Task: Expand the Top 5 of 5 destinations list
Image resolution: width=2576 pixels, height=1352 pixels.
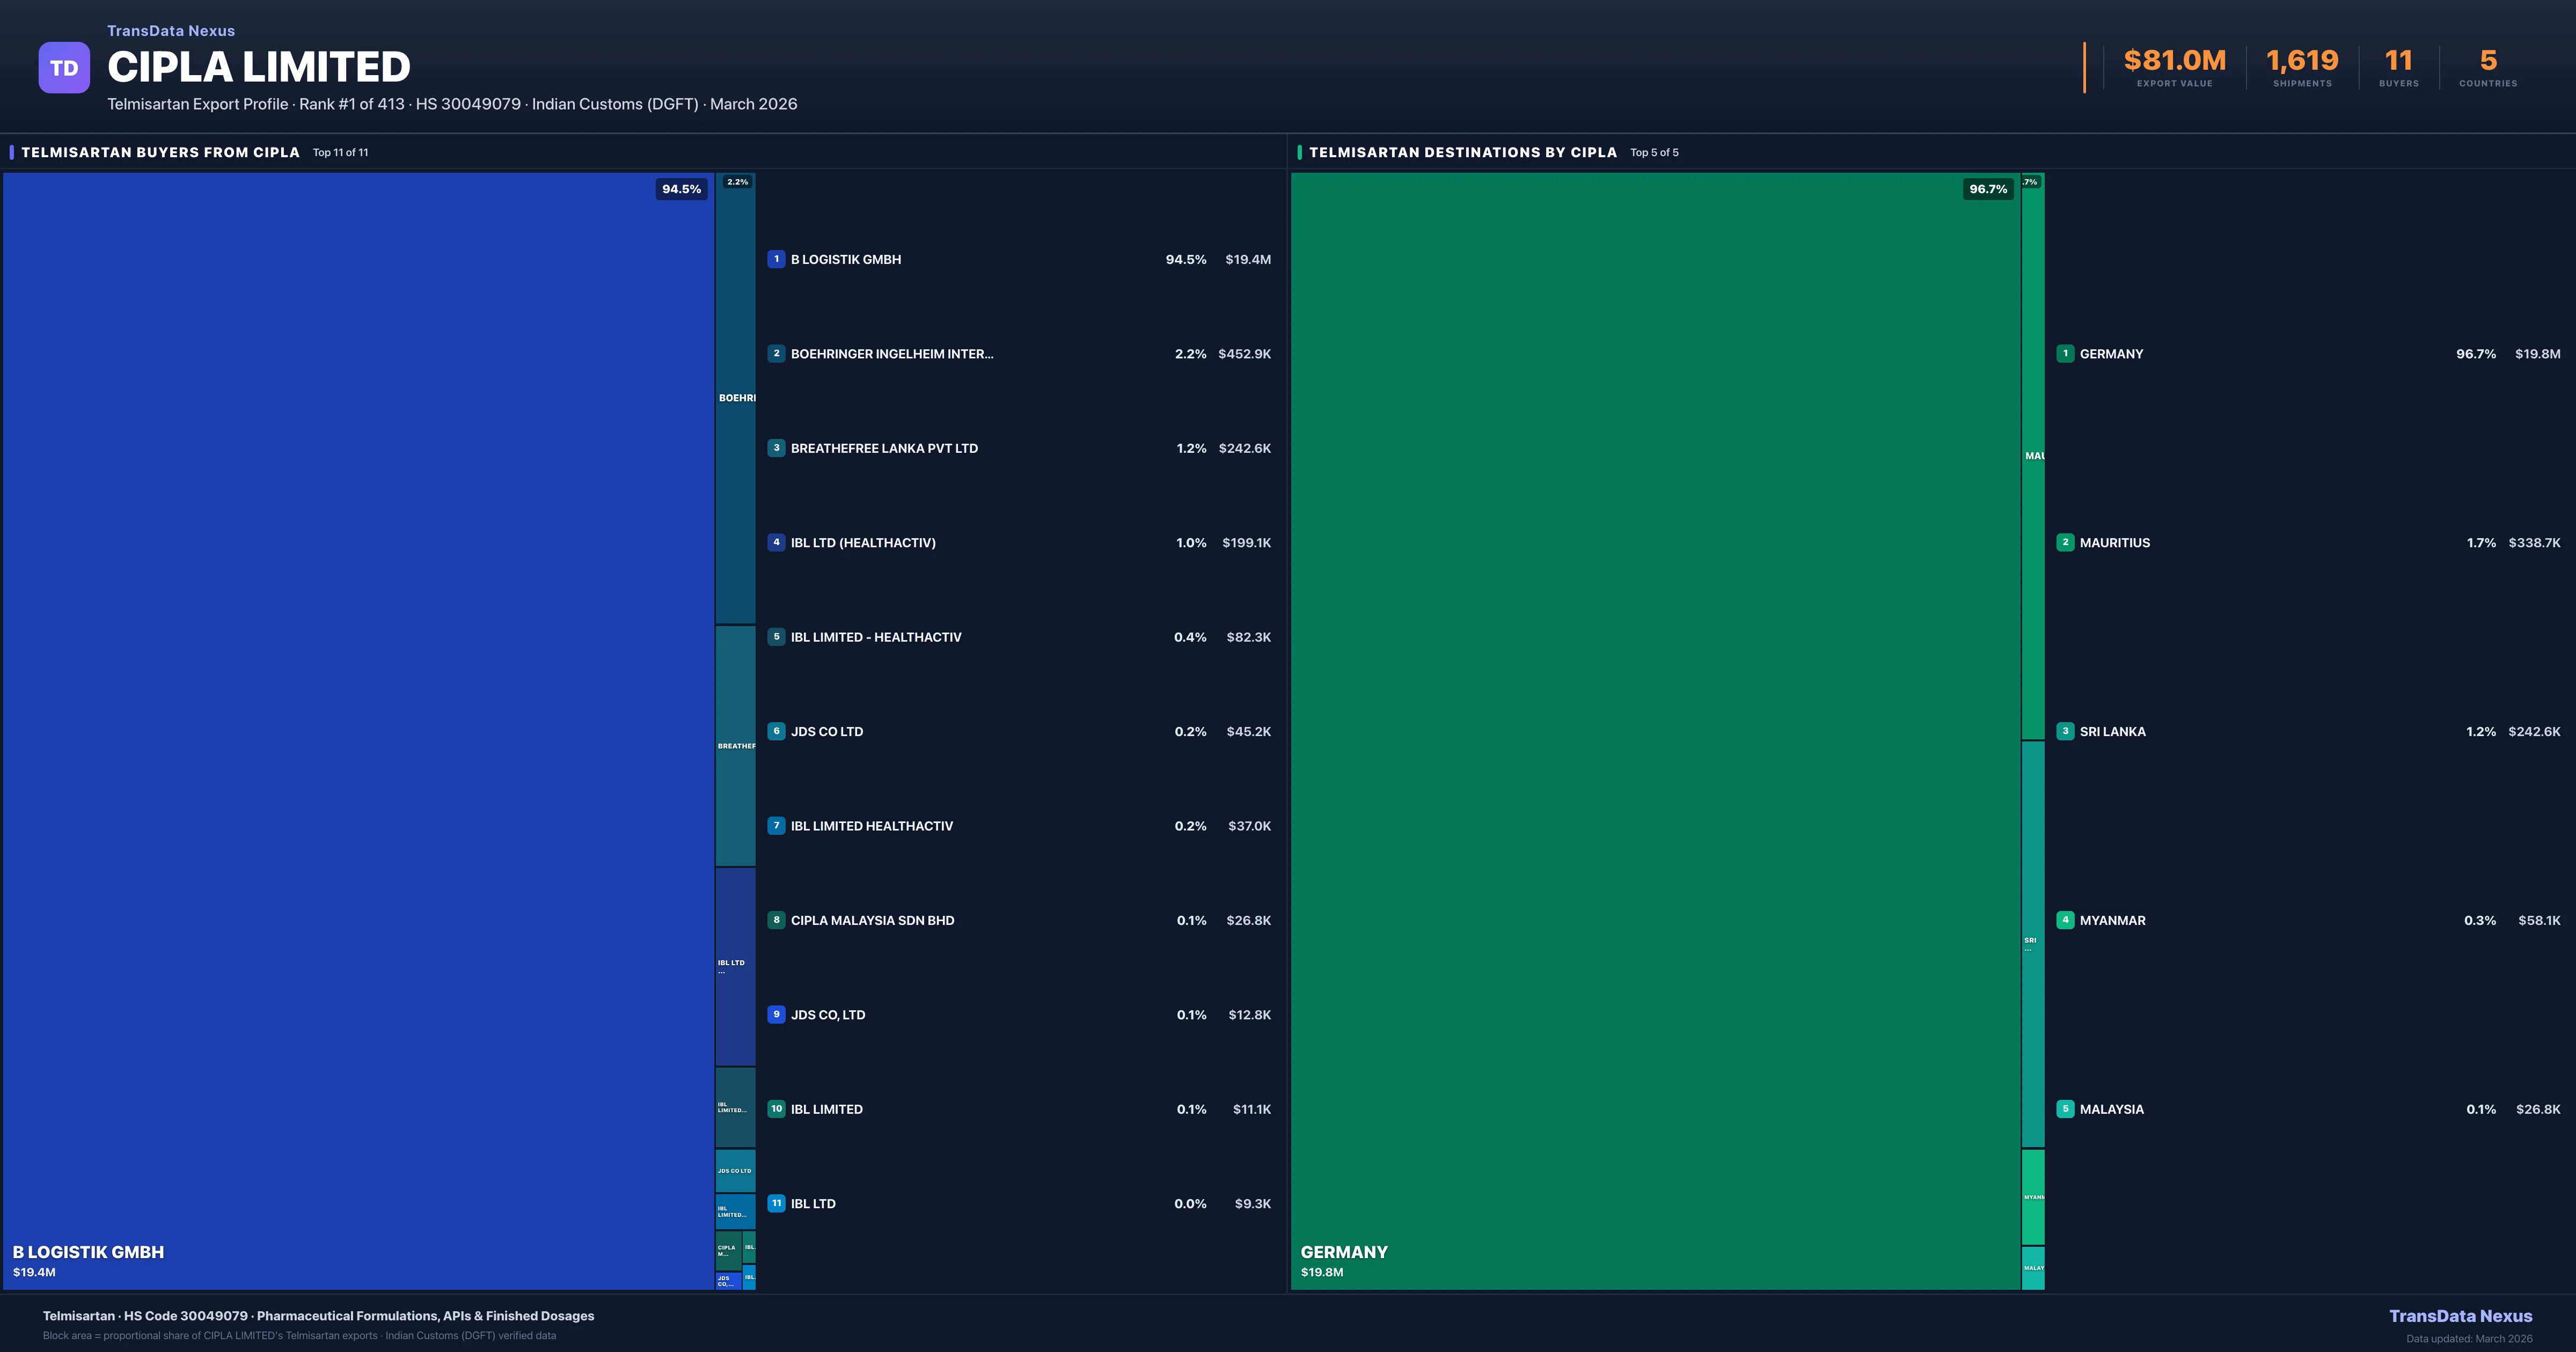Action: pos(1654,152)
